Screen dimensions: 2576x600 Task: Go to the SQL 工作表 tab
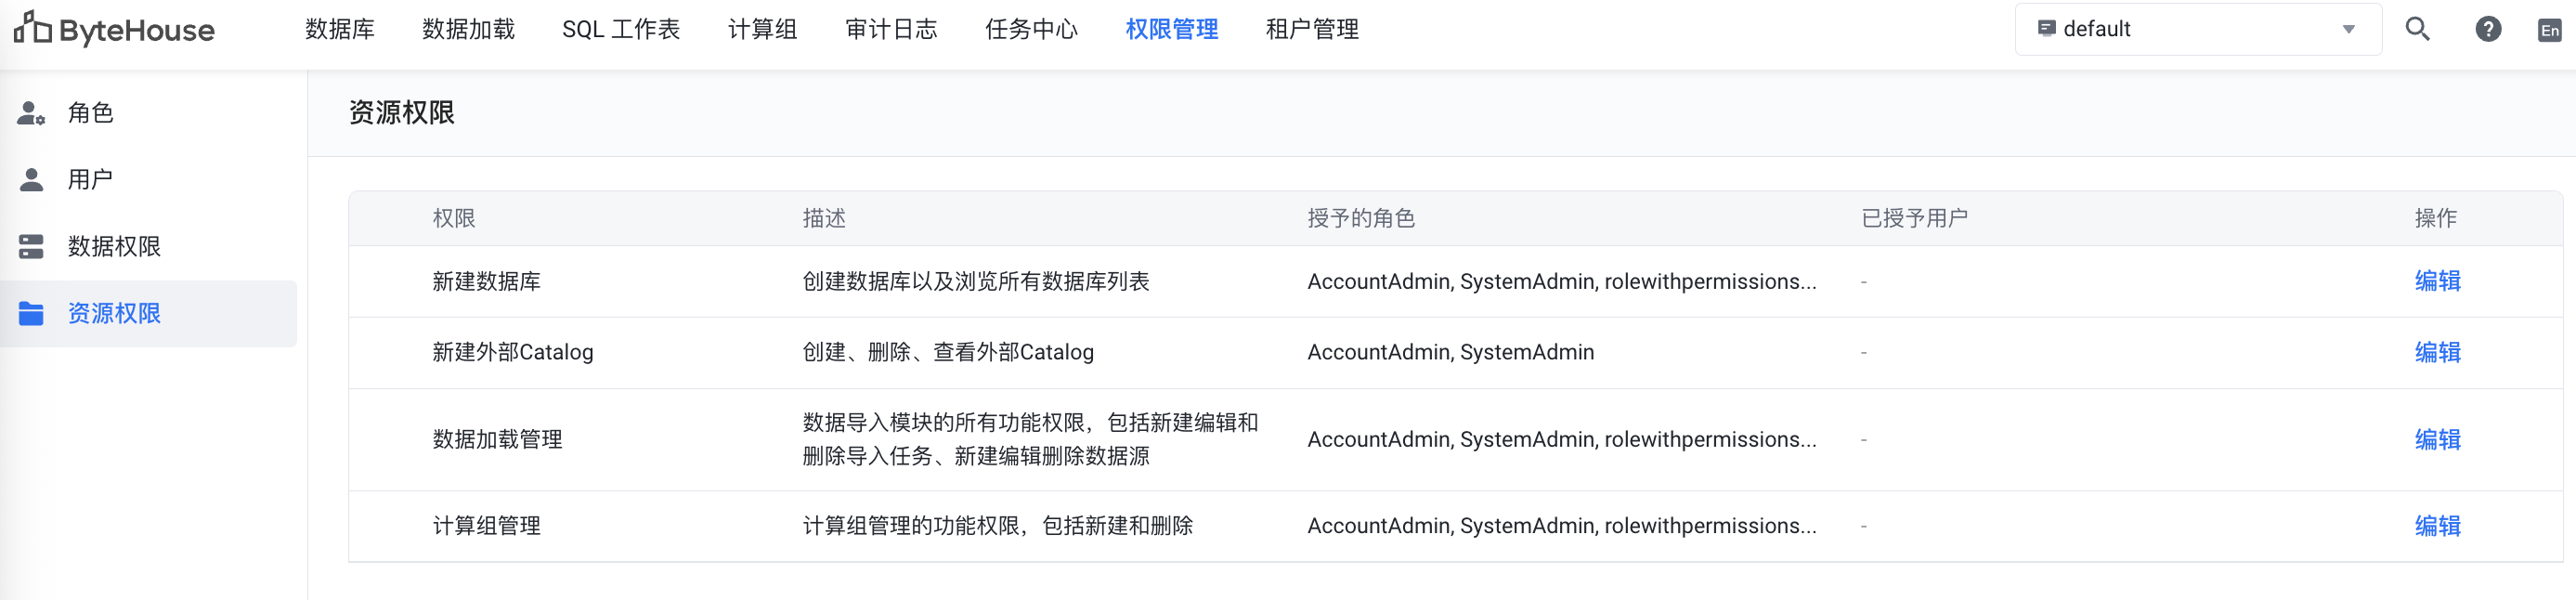click(x=621, y=29)
